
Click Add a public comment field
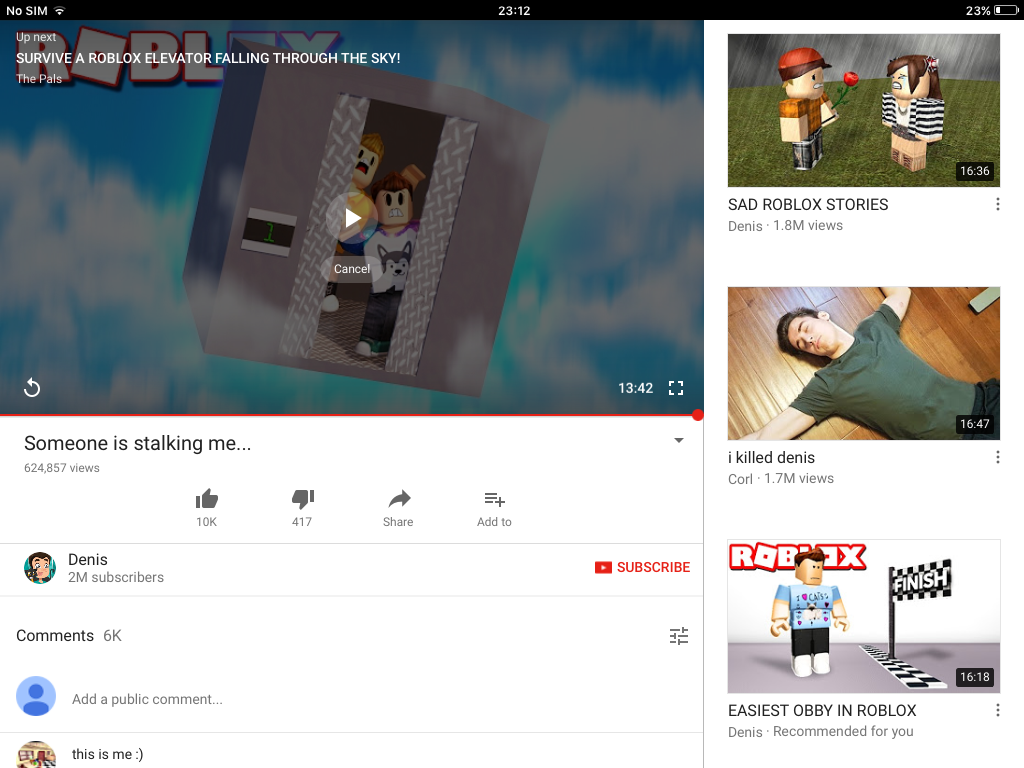[x=147, y=699]
